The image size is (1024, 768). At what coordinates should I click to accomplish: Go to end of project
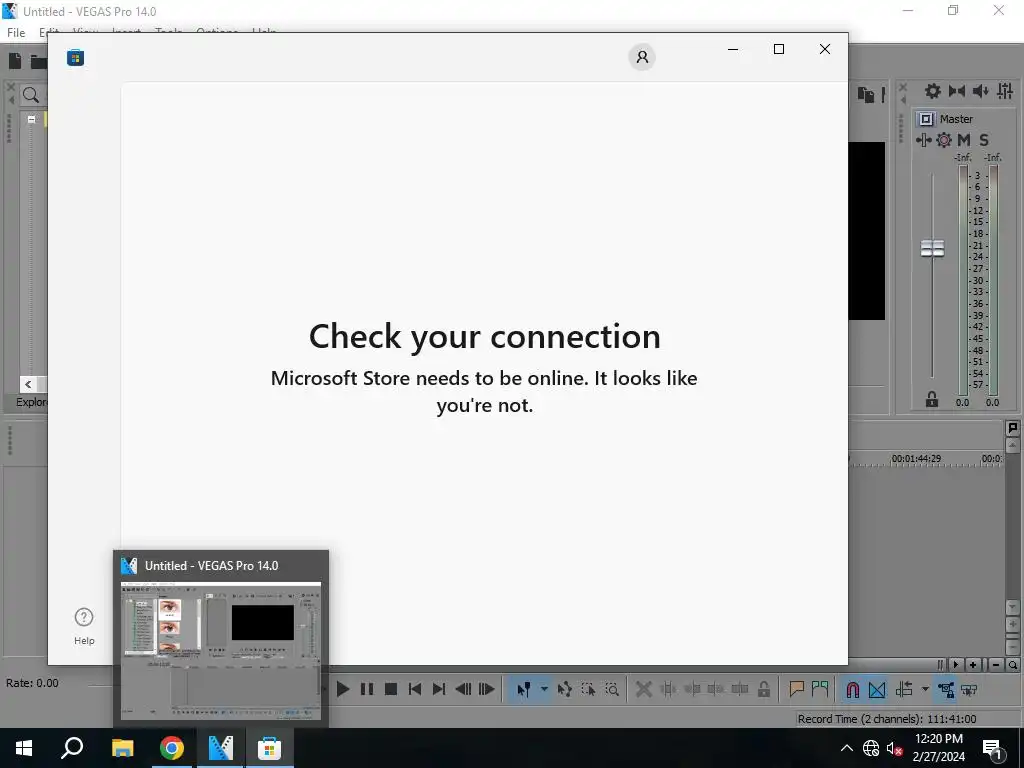coord(439,690)
